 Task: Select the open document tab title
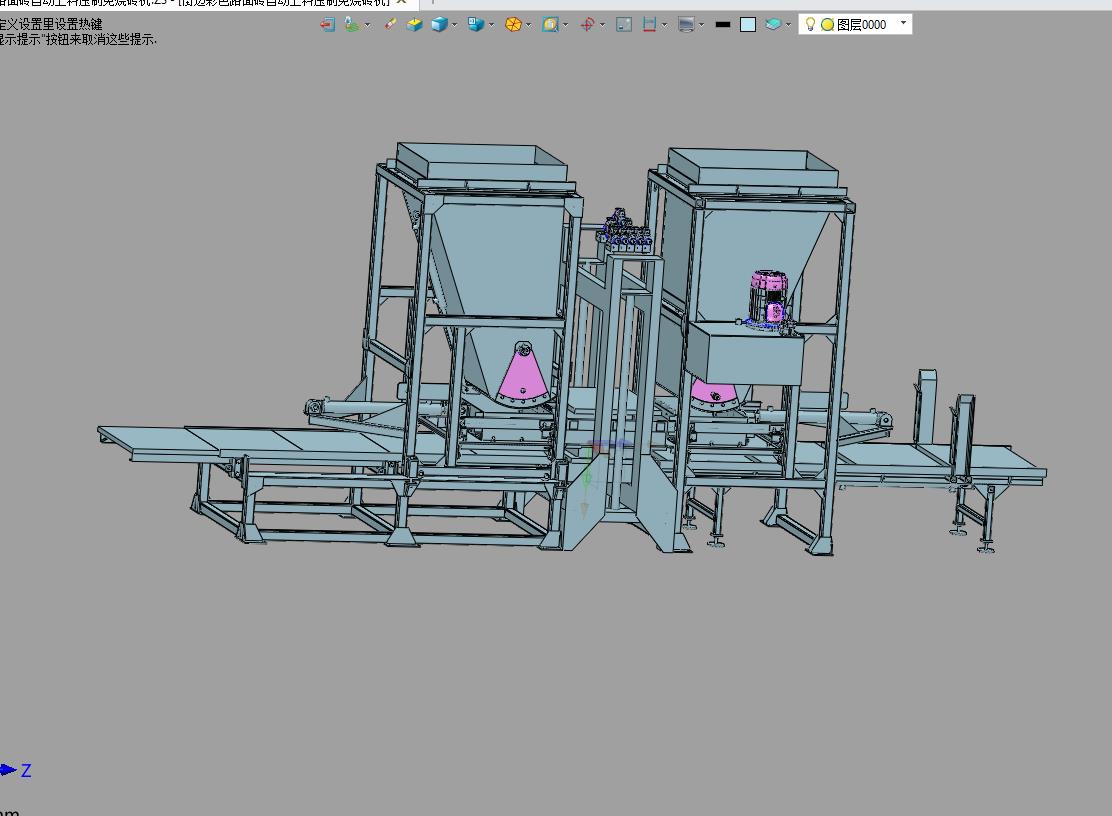[195, 2]
